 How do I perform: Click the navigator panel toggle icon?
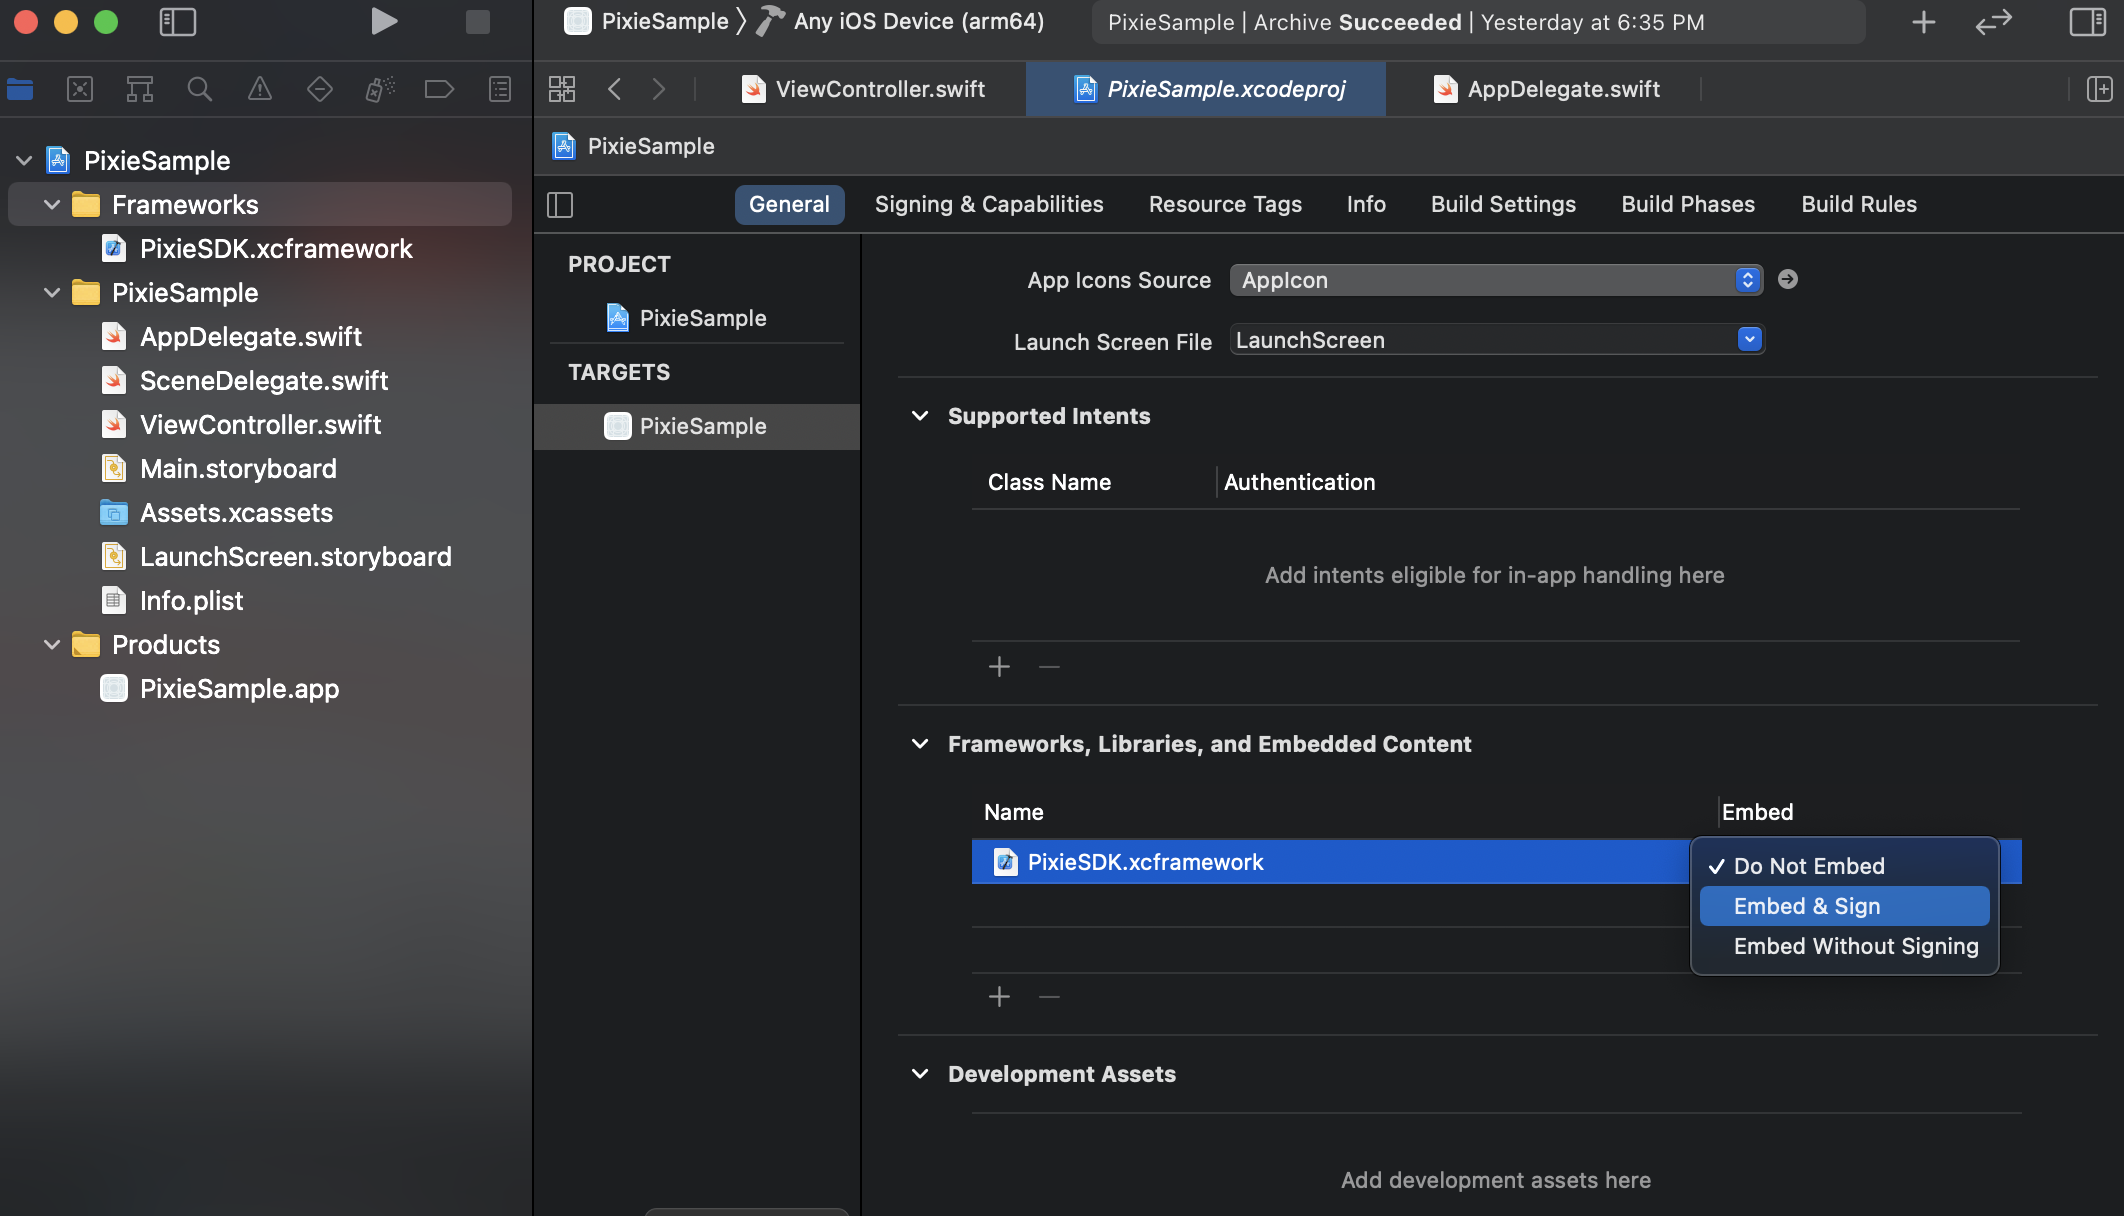coord(174,20)
